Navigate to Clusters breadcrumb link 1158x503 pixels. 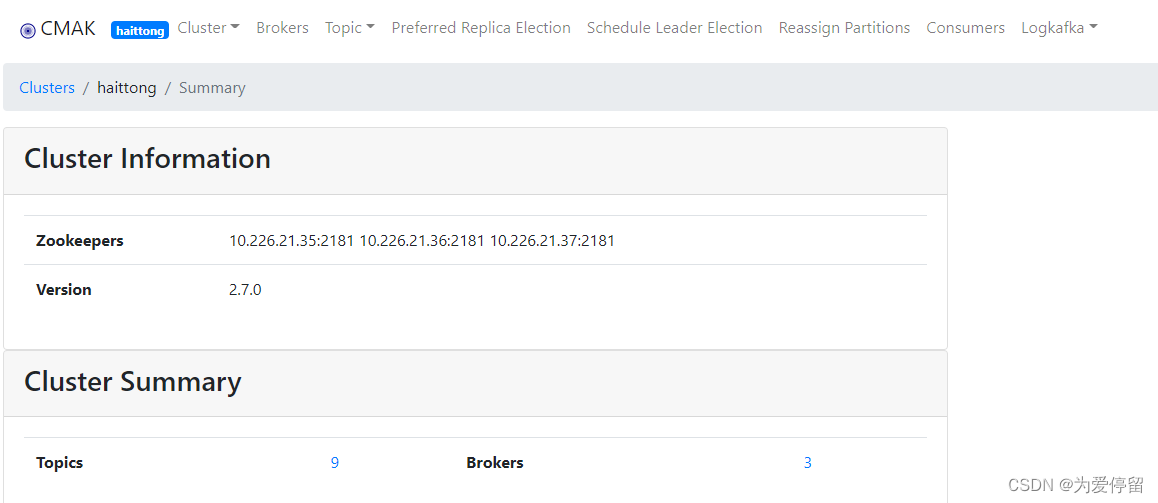tap(47, 88)
